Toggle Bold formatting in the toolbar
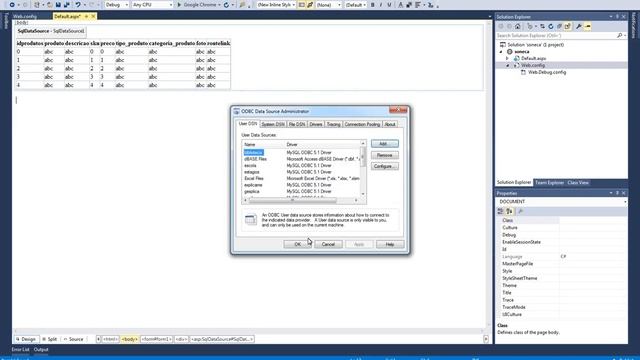This screenshot has height=360, width=640. coord(372,5)
